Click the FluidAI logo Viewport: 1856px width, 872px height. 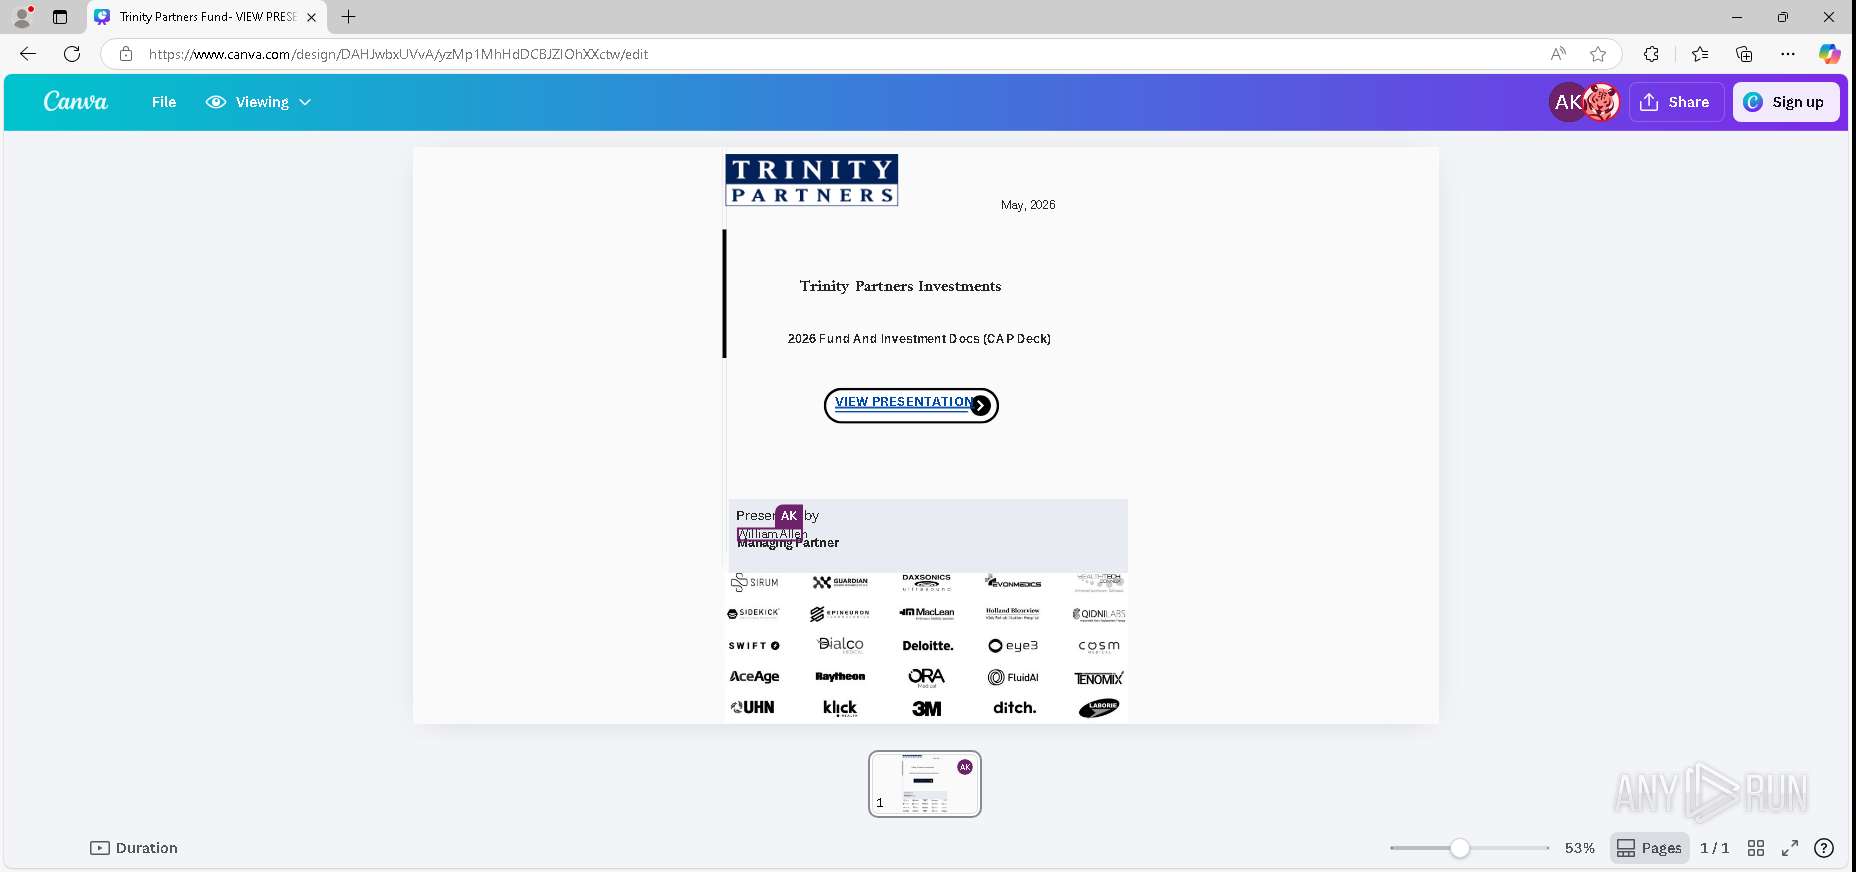pos(1014,677)
